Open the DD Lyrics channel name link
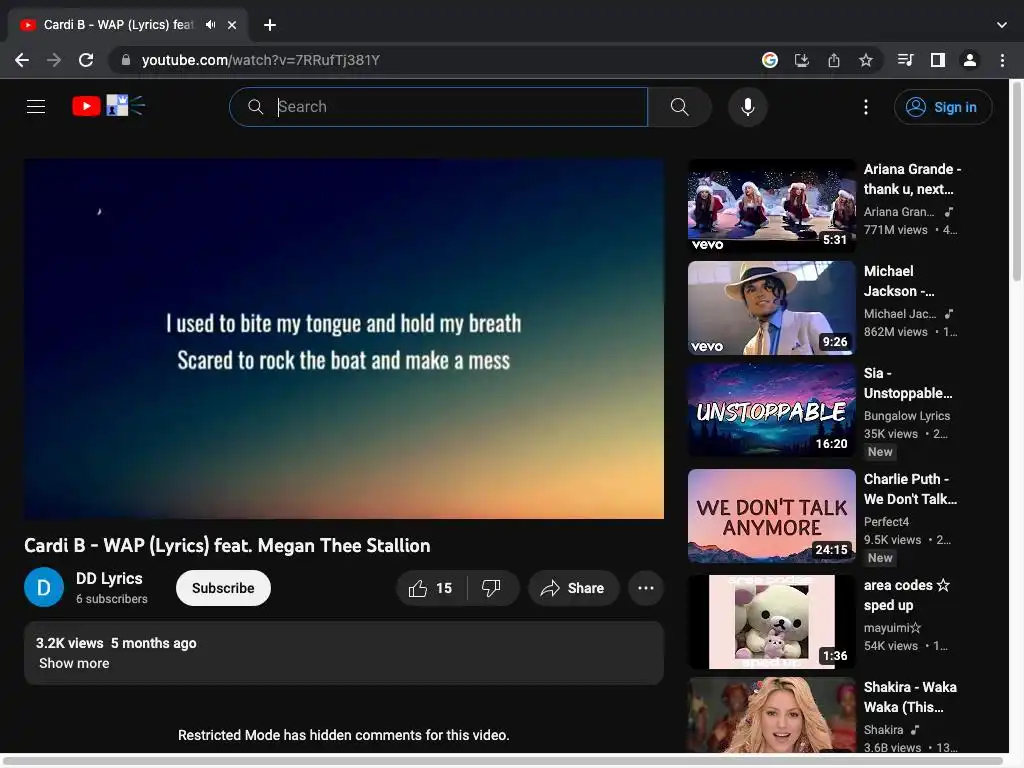1024x768 pixels. tap(109, 579)
